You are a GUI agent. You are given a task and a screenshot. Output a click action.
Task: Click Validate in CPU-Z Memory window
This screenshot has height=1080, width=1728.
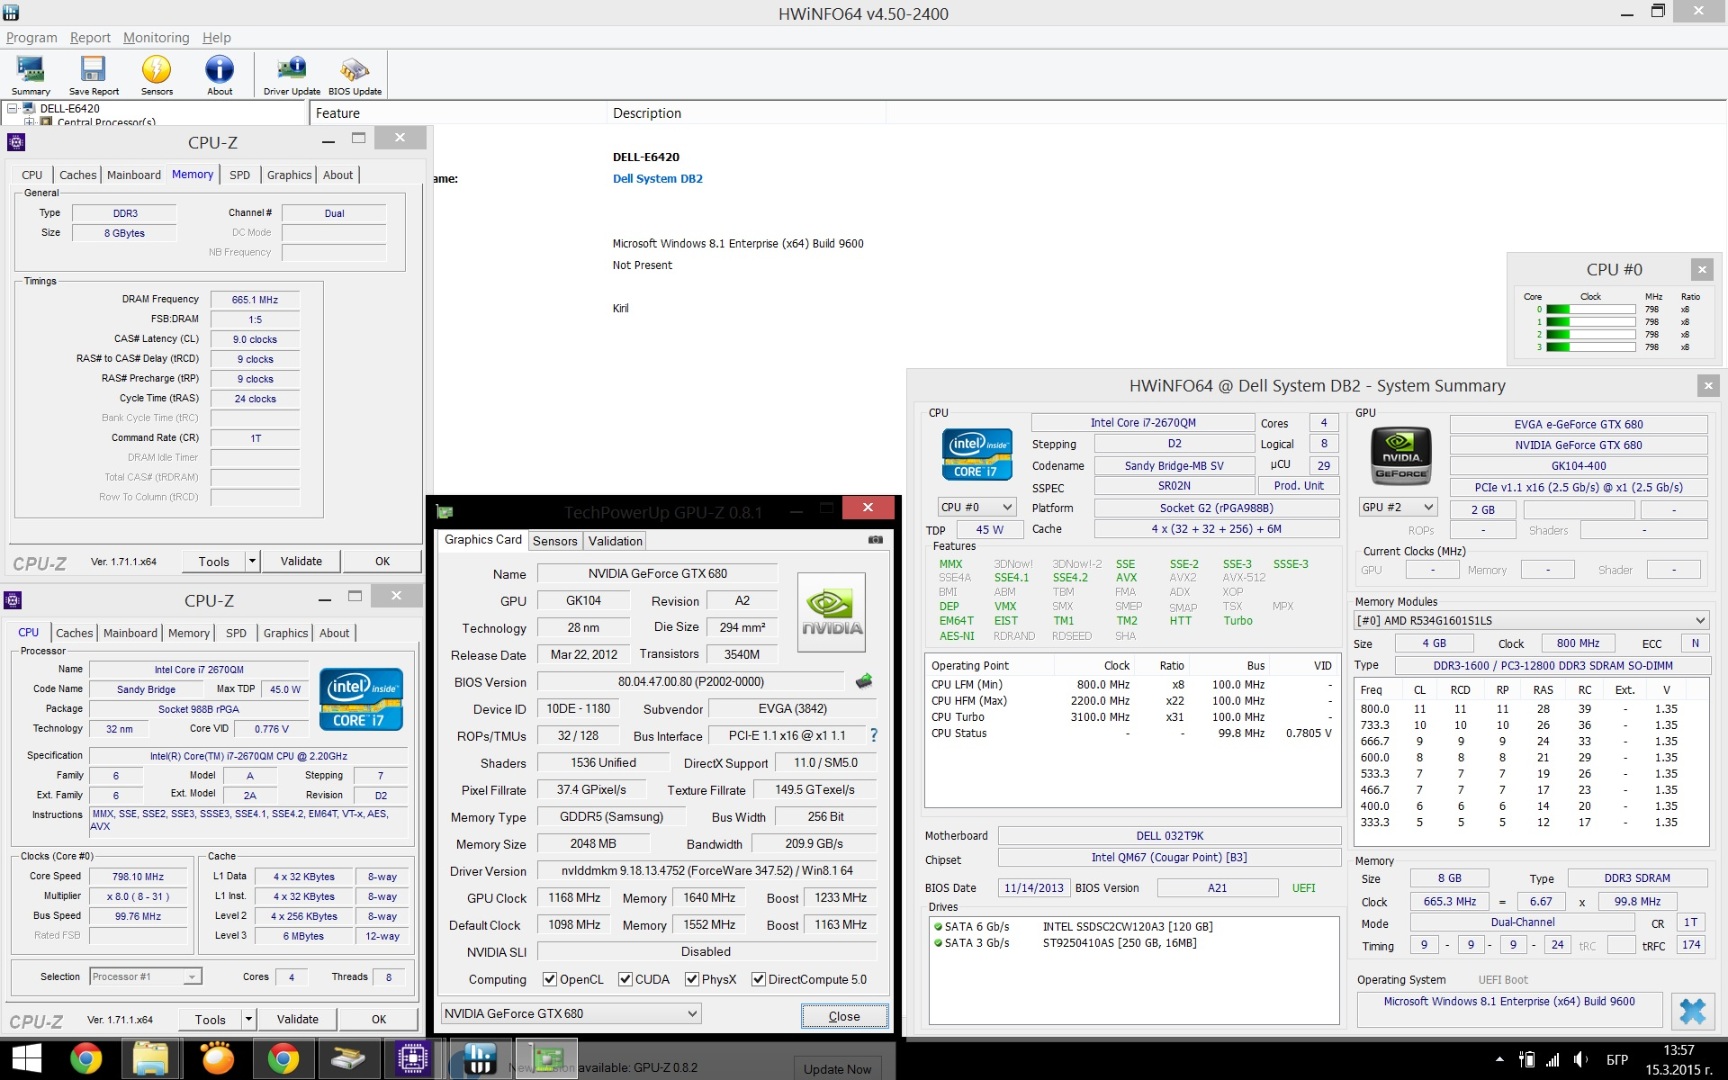tap(301, 561)
